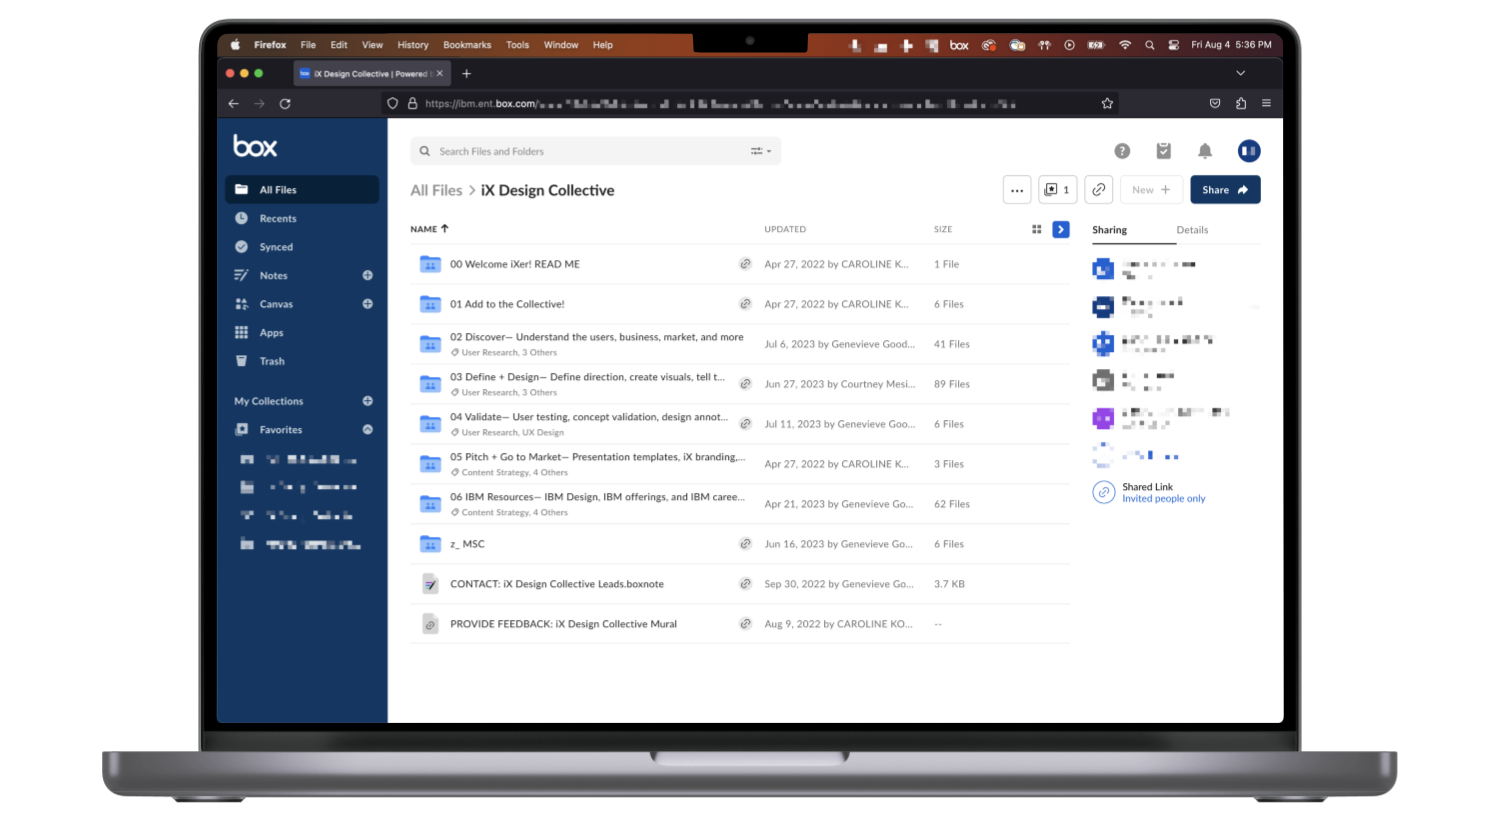Image resolution: width=1500 pixels, height=820 pixels.
Task: Open Firefox hamburger application menu
Action: click(x=1266, y=103)
